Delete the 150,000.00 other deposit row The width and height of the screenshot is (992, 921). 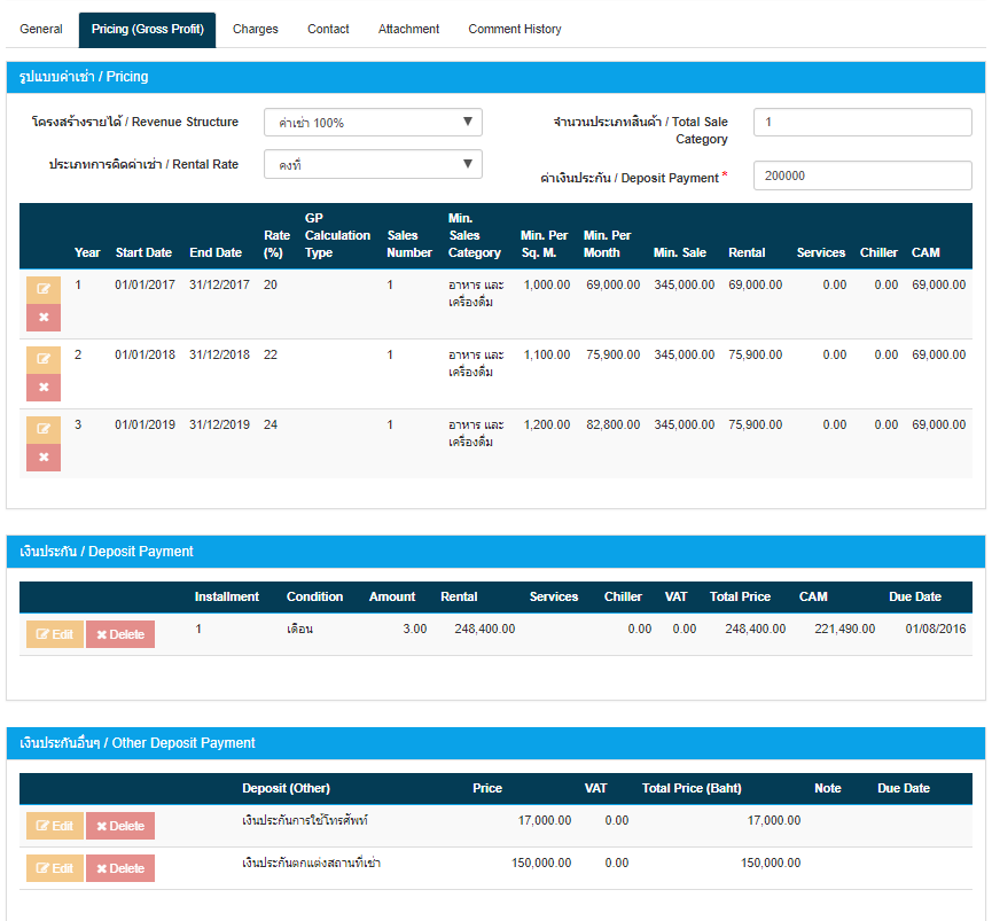pos(120,868)
